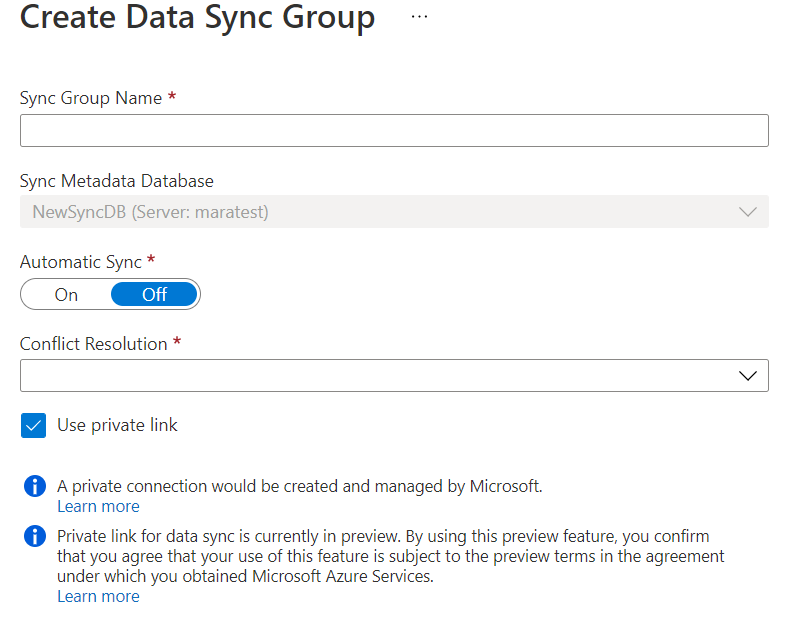Click the Create Data Sync Group heading
Viewport: 795px width, 640px height.
pyautogui.click(x=198, y=18)
